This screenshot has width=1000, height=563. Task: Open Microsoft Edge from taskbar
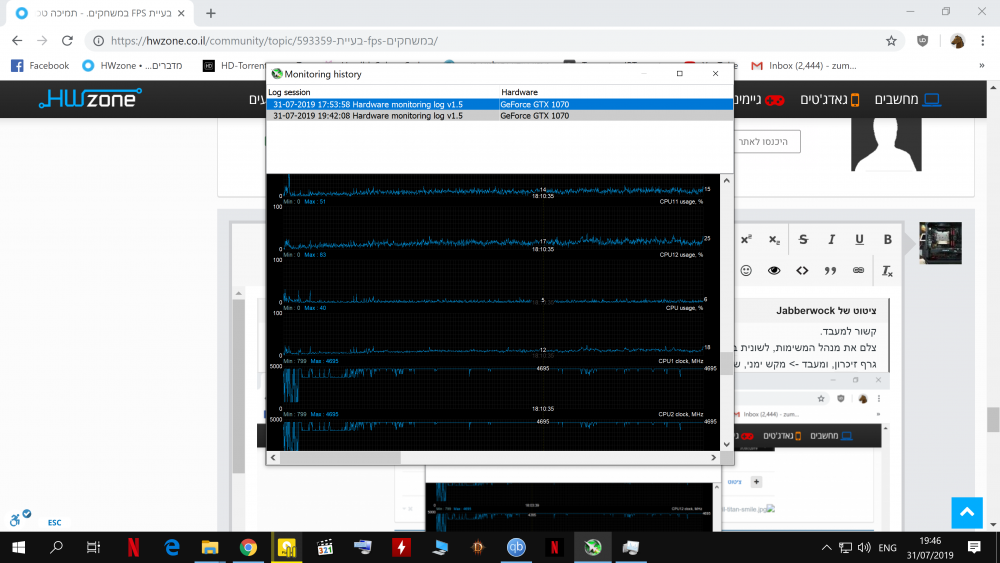[172, 547]
